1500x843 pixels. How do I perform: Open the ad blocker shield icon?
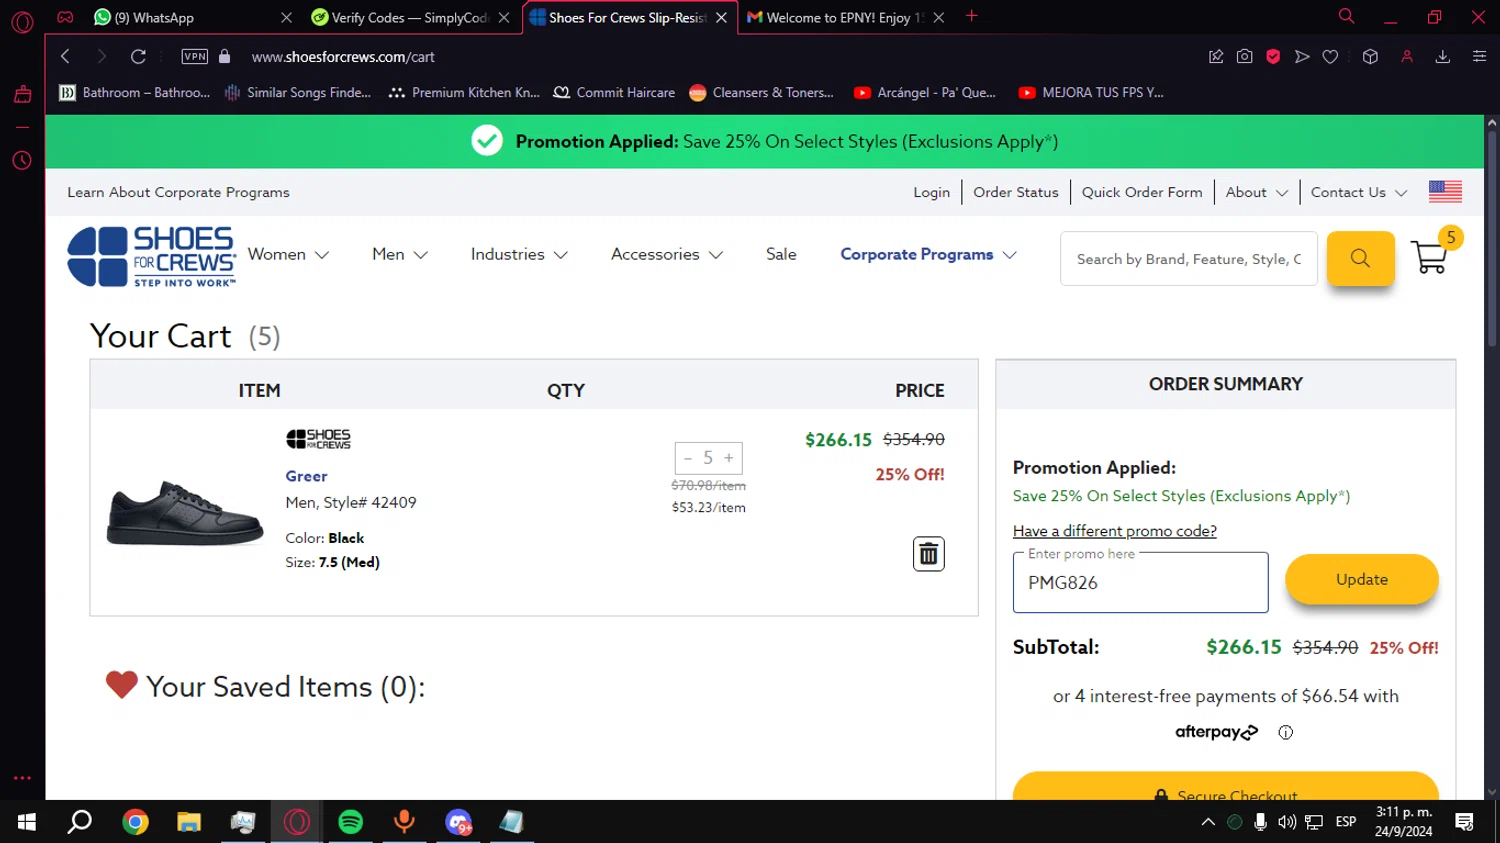(1273, 56)
